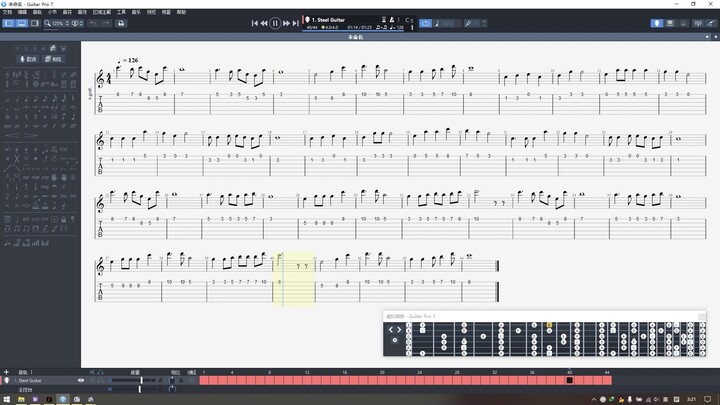Show the virtual drum kit panel
This screenshot has width=720, height=405.
pyautogui.click(x=683, y=23)
